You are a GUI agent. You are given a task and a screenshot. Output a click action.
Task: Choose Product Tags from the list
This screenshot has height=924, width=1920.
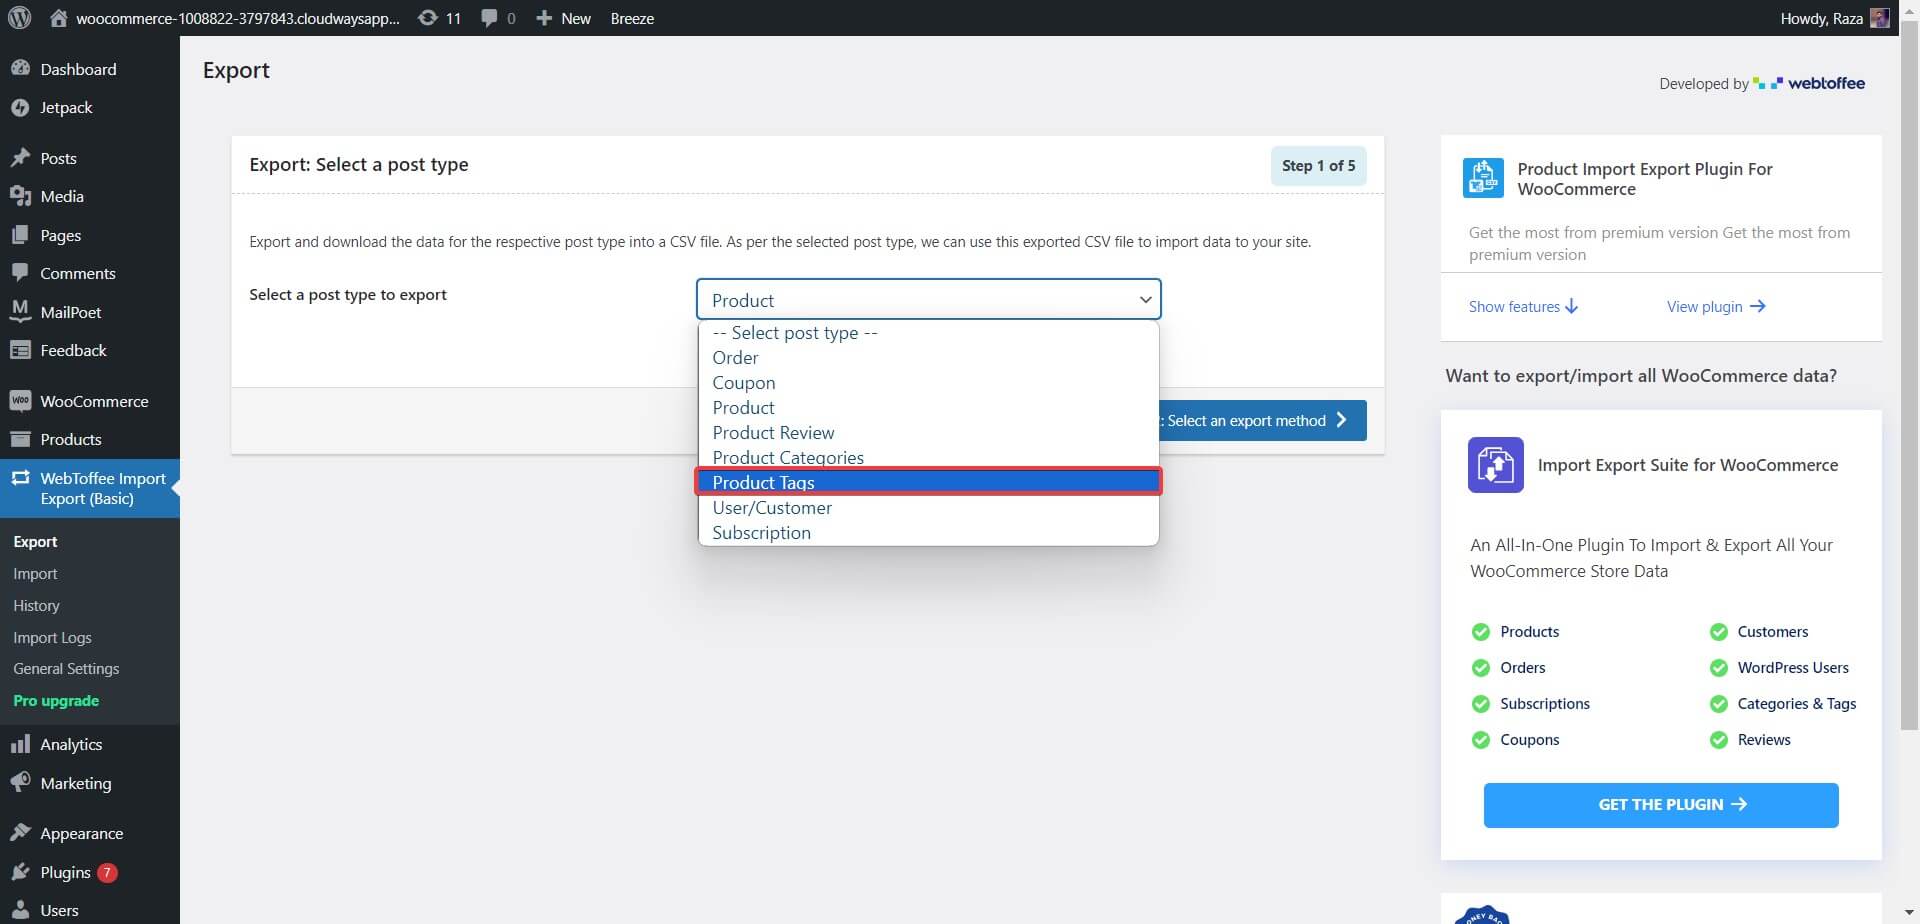click(928, 482)
